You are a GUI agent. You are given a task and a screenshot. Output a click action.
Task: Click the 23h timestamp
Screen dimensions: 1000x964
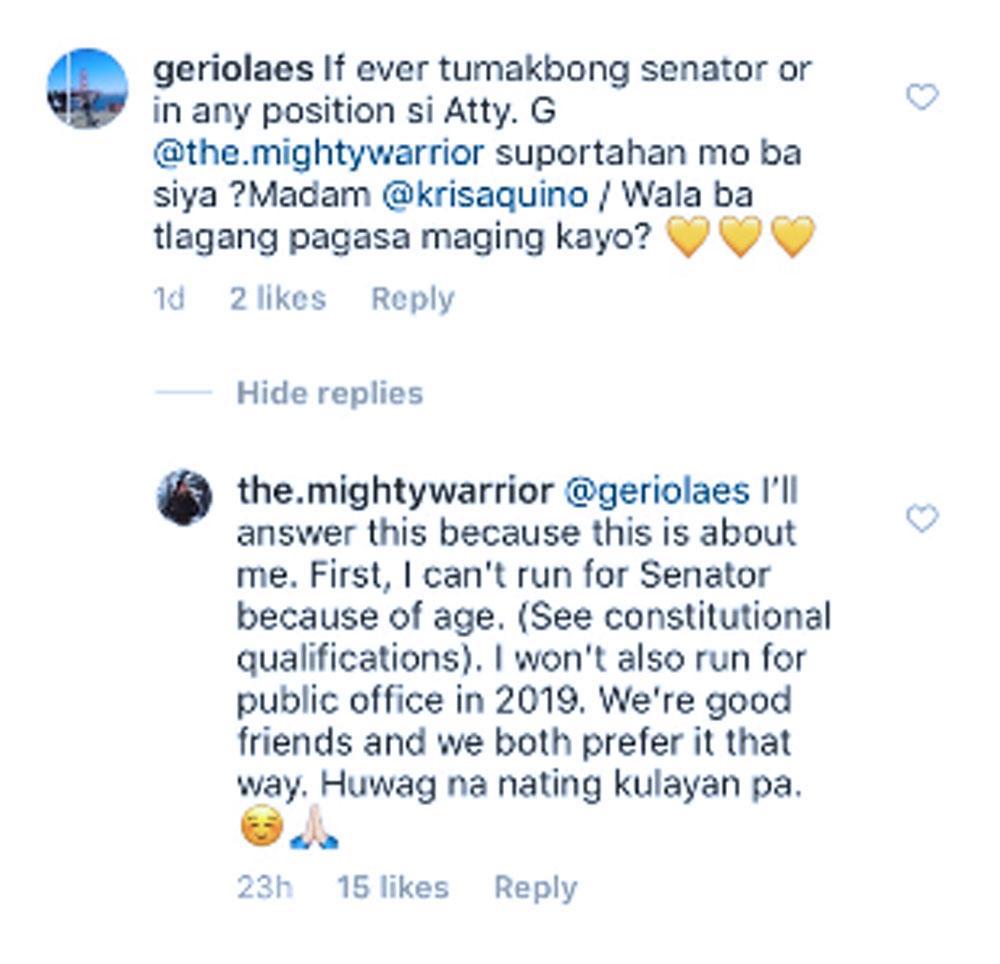click(264, 887)
